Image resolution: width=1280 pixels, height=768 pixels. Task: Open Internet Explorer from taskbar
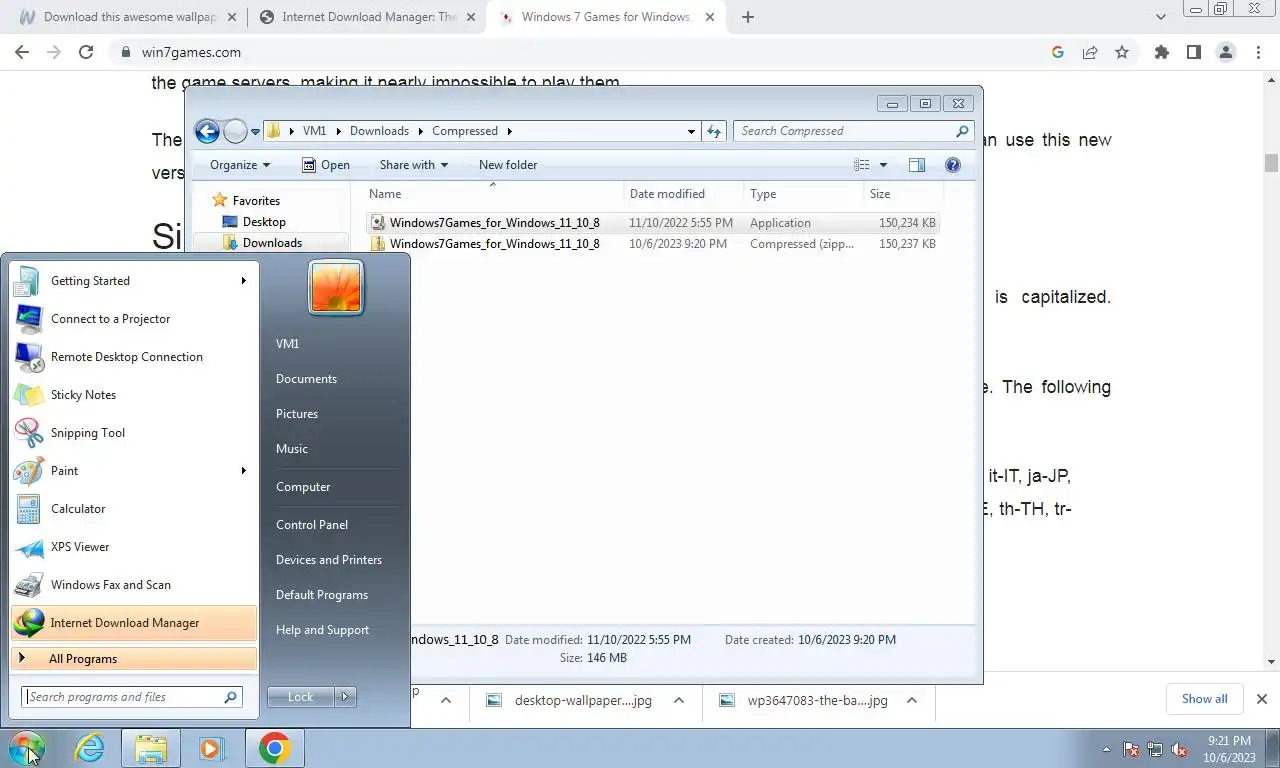[90, 748]
